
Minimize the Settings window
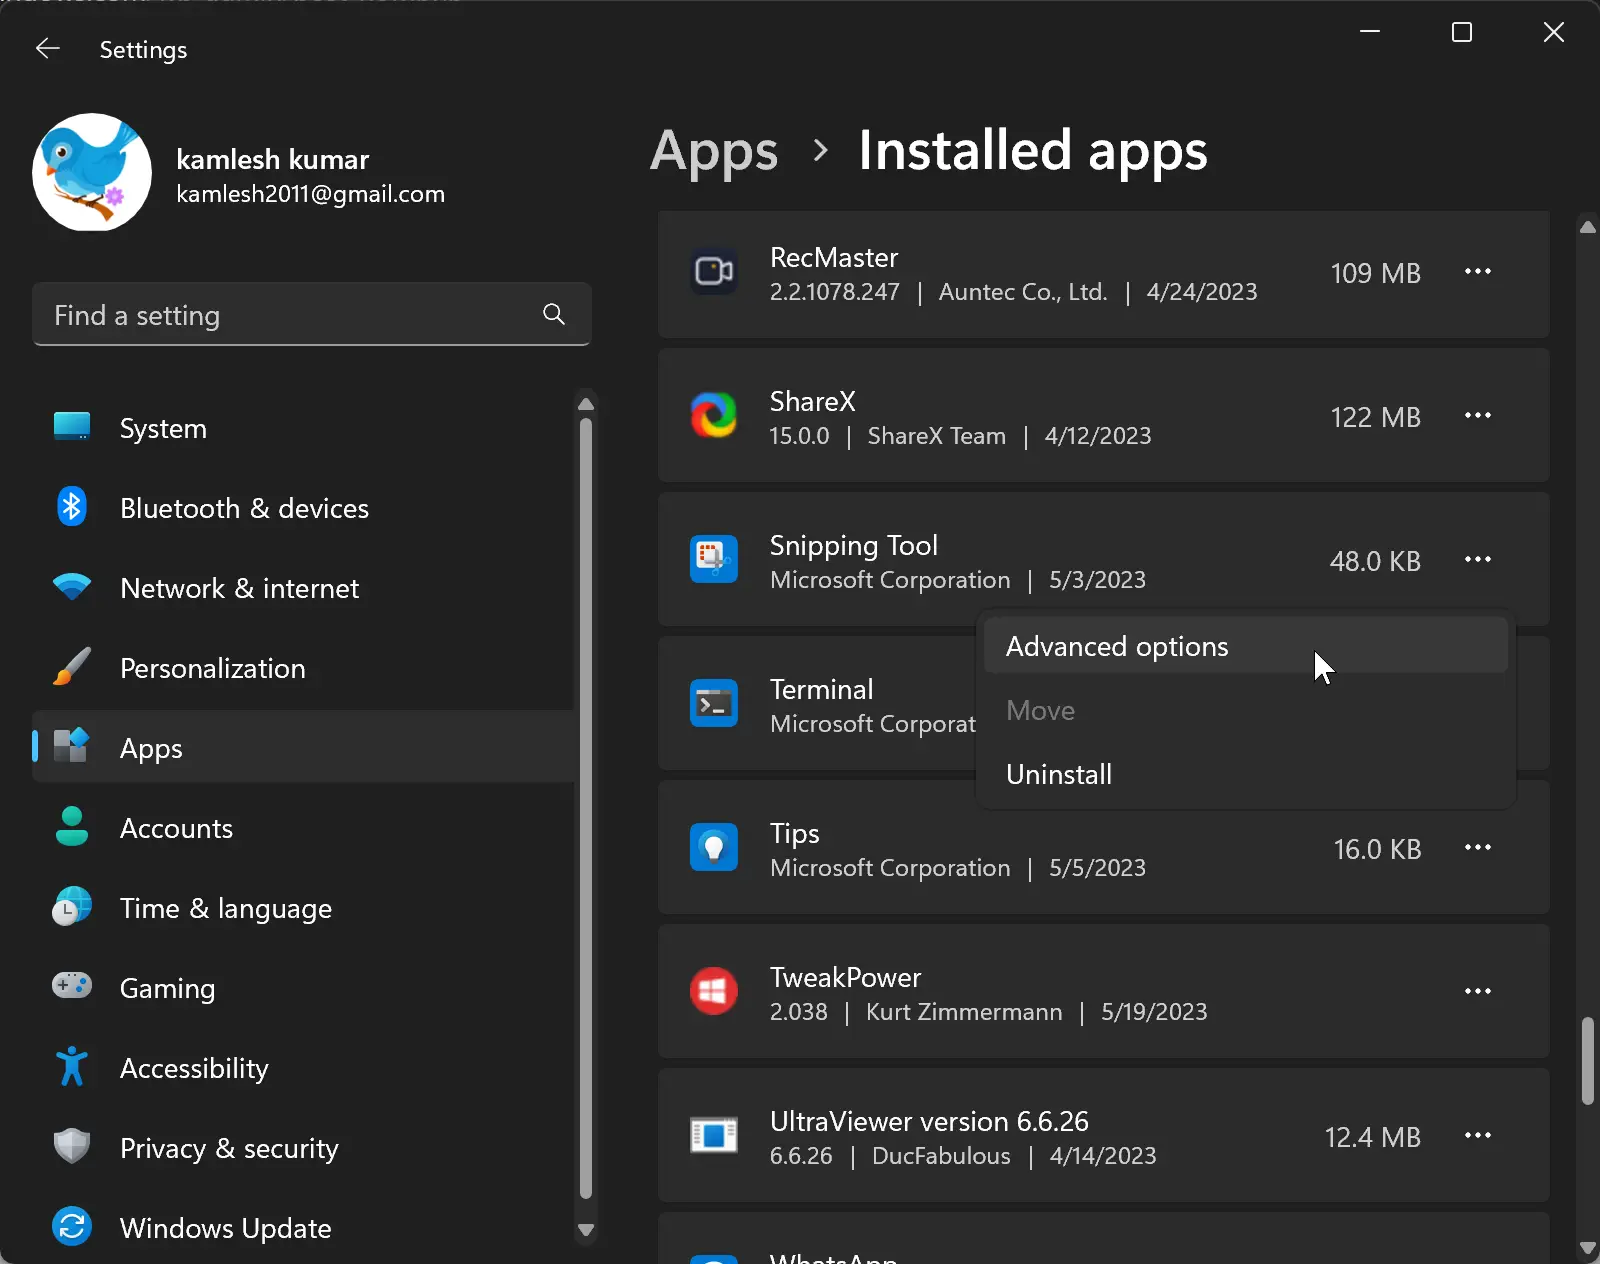point(1370,32)
